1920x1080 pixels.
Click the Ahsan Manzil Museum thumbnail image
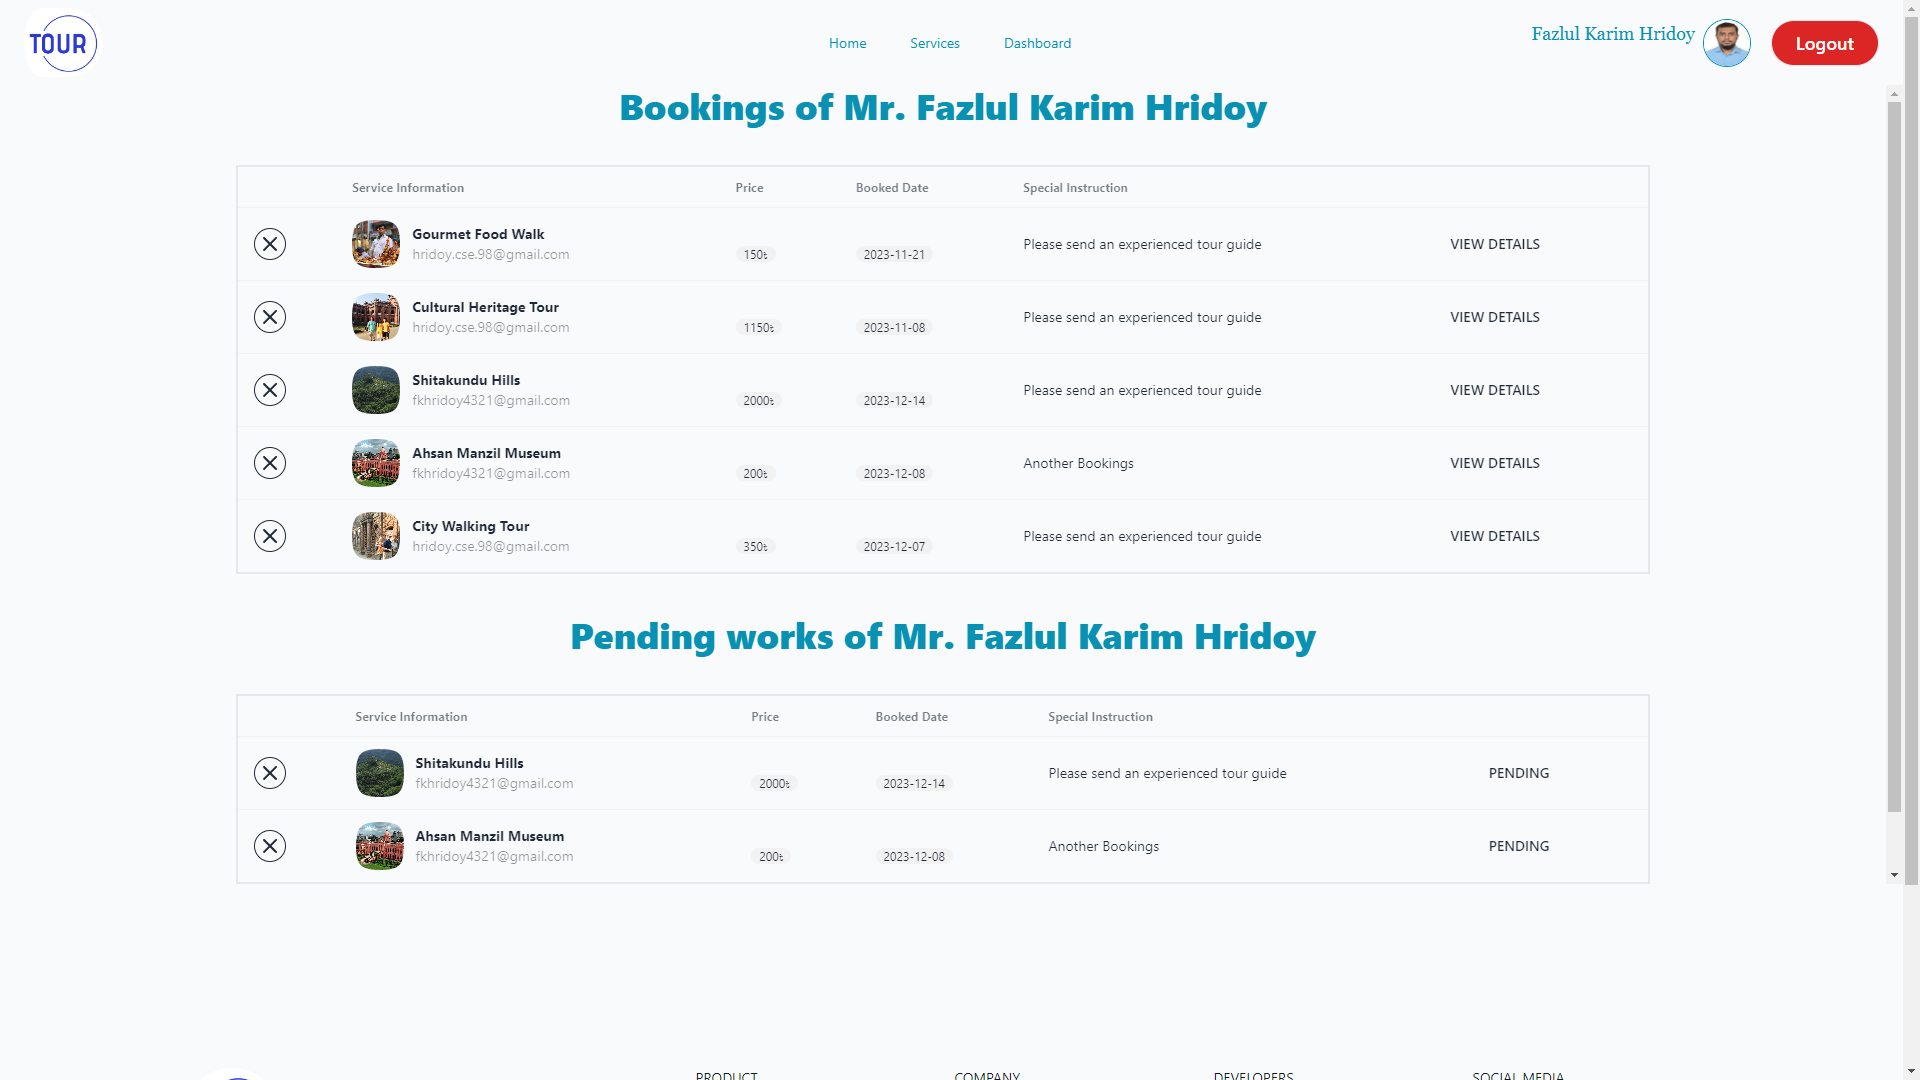click(375, 463)
